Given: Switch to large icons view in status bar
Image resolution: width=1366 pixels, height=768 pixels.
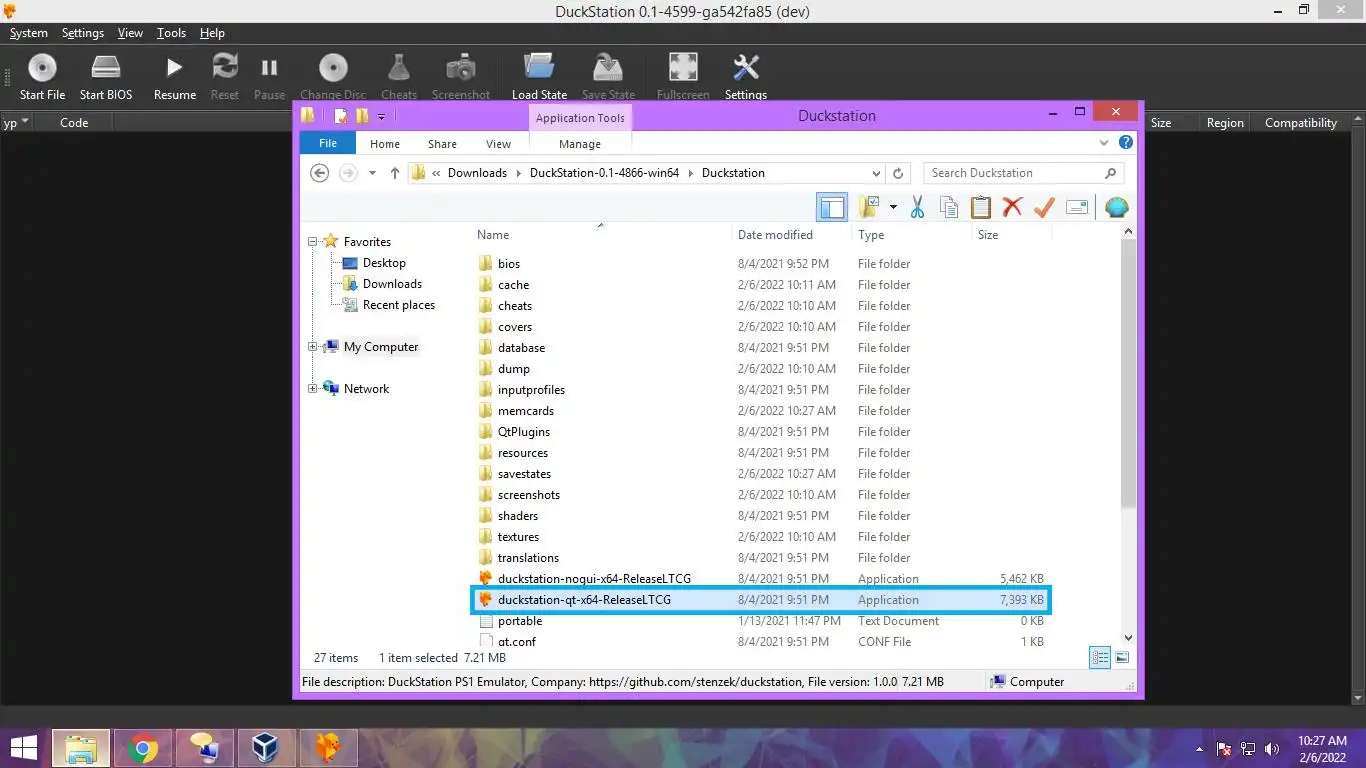Looking at the screenshot, I should (1122, 657).
